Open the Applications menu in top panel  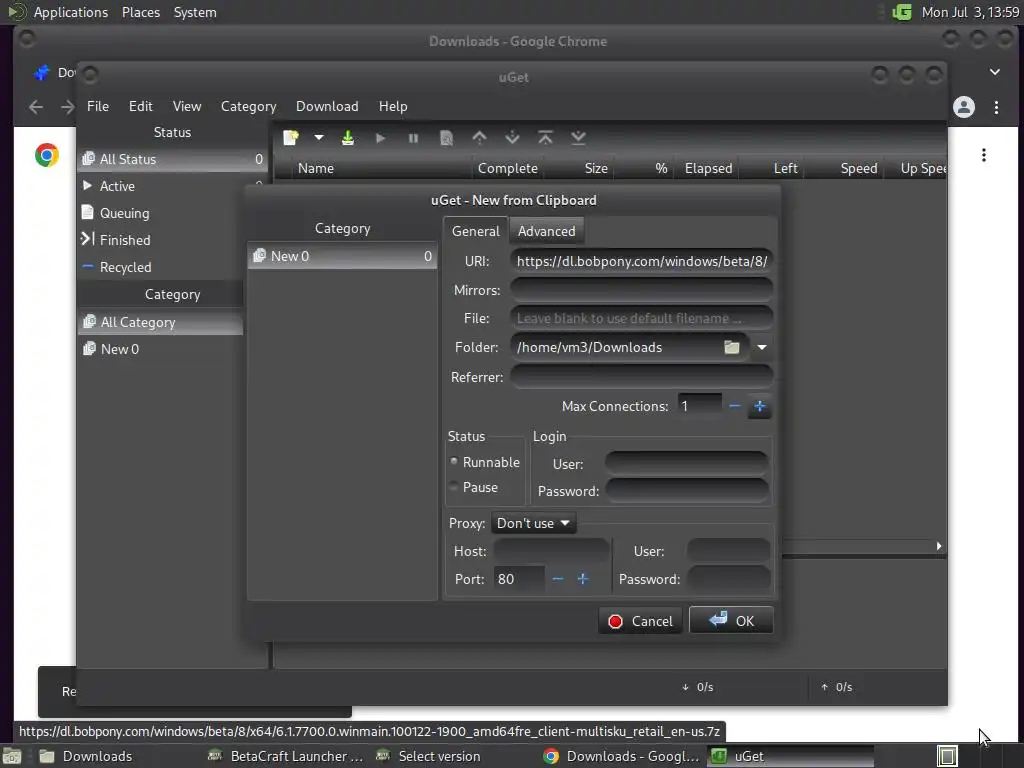click(x=71, y=12)
